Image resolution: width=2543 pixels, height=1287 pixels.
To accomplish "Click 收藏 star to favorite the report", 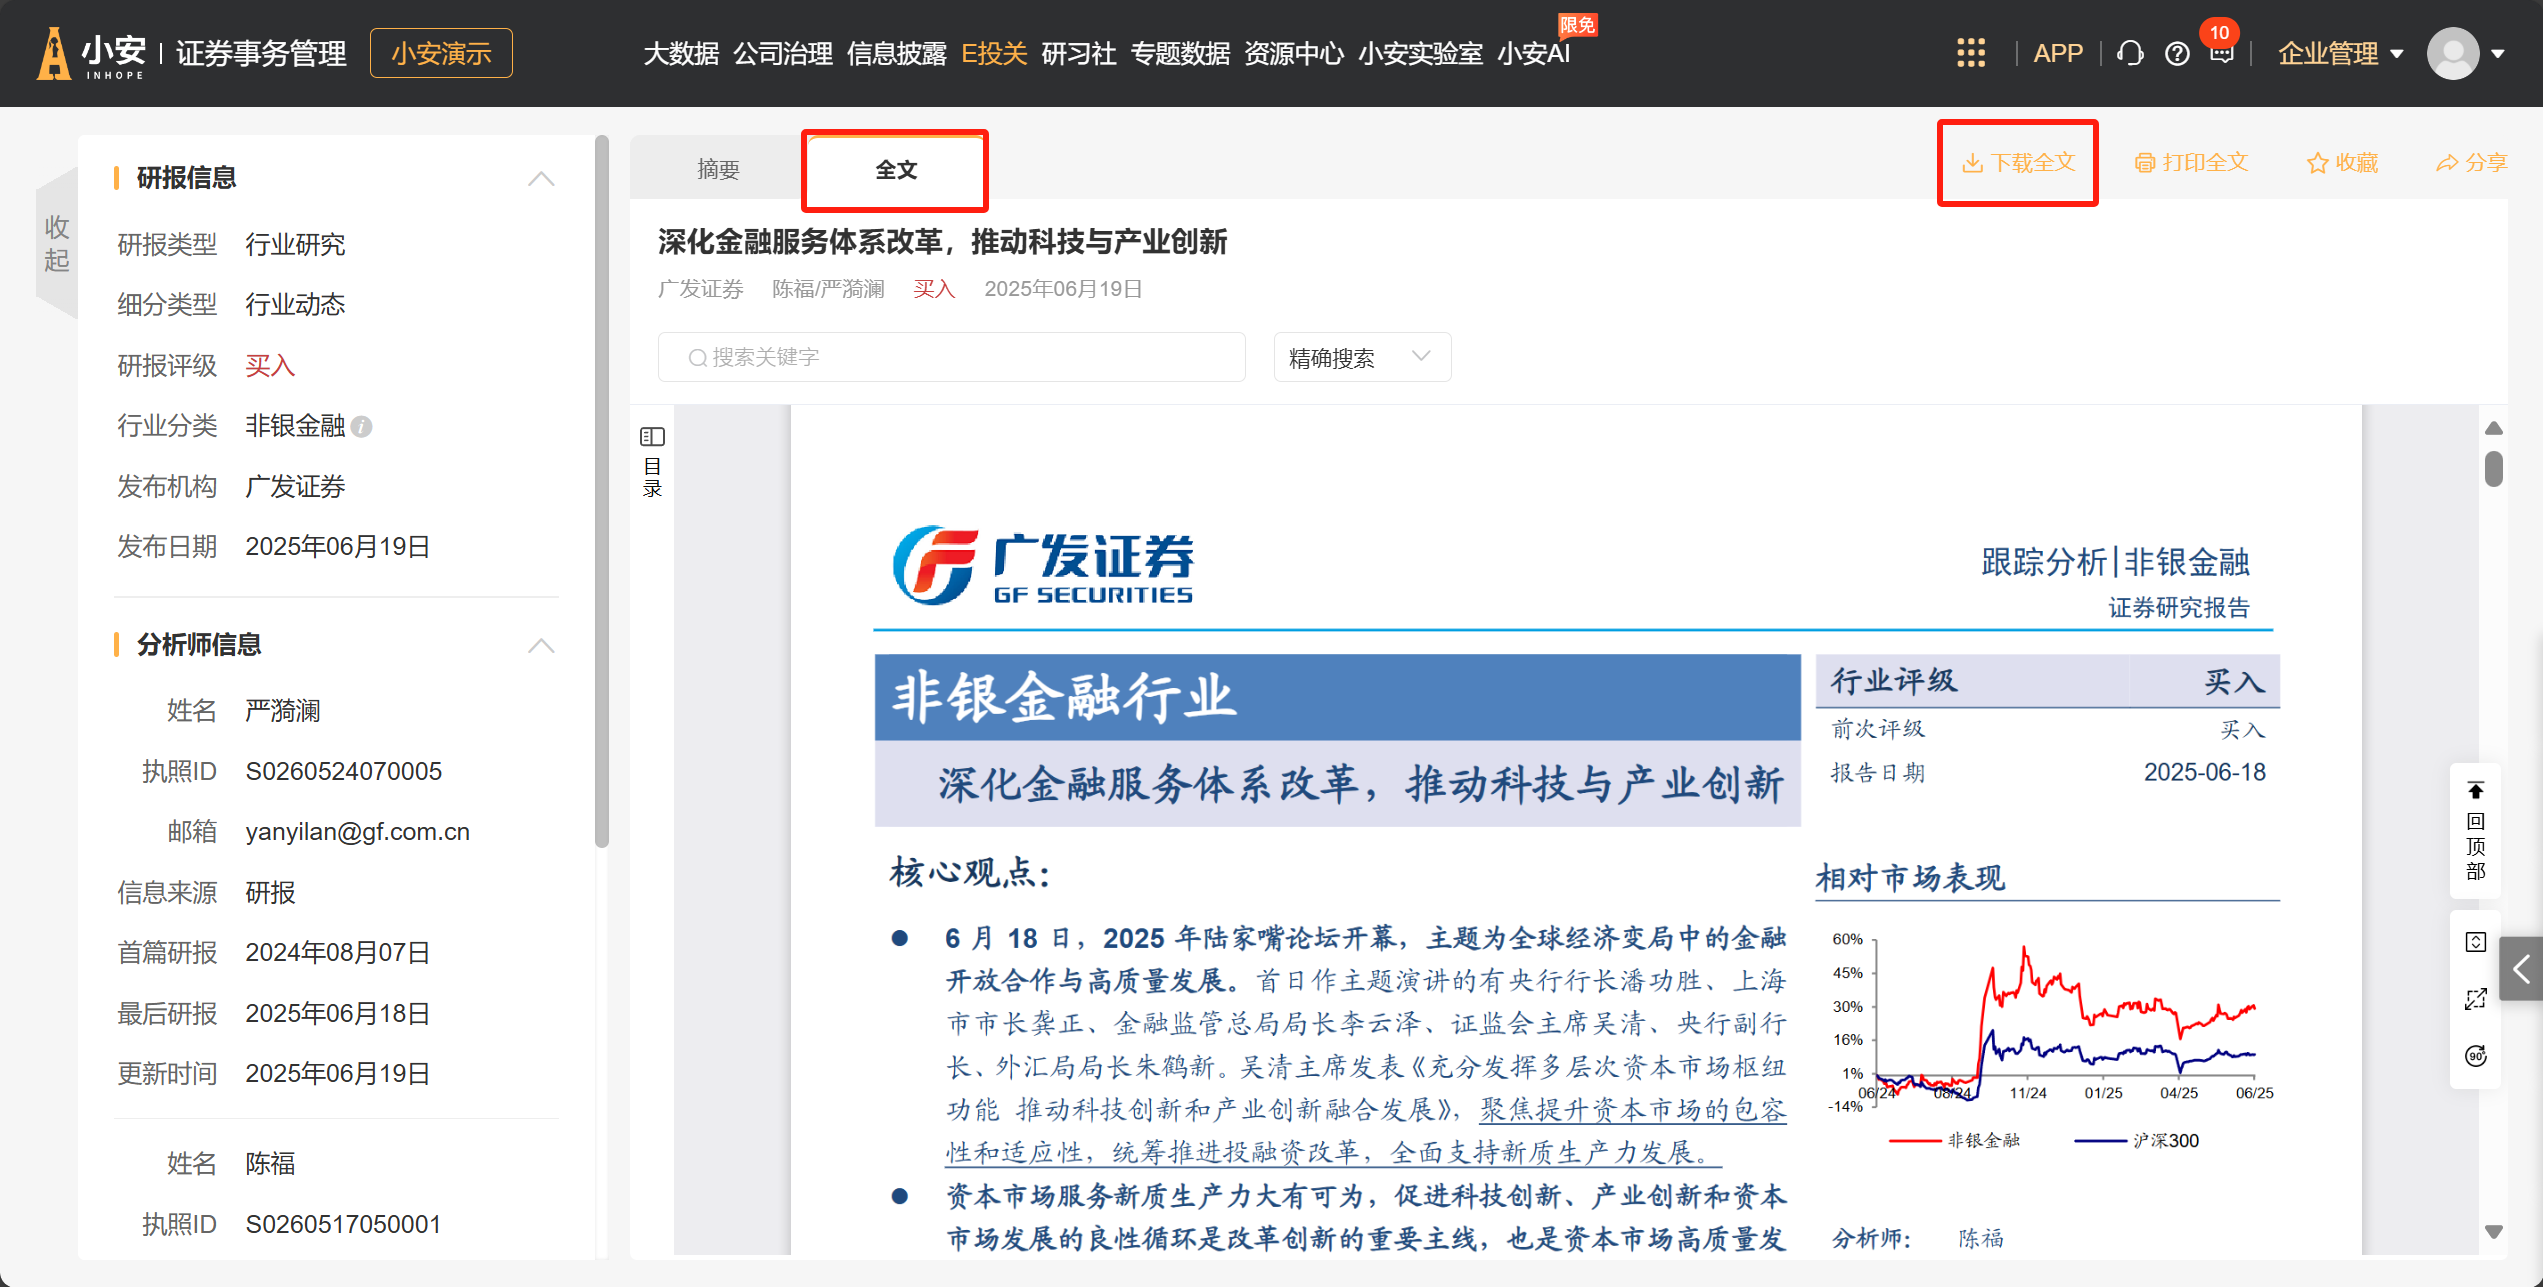I will [2342, 163].
